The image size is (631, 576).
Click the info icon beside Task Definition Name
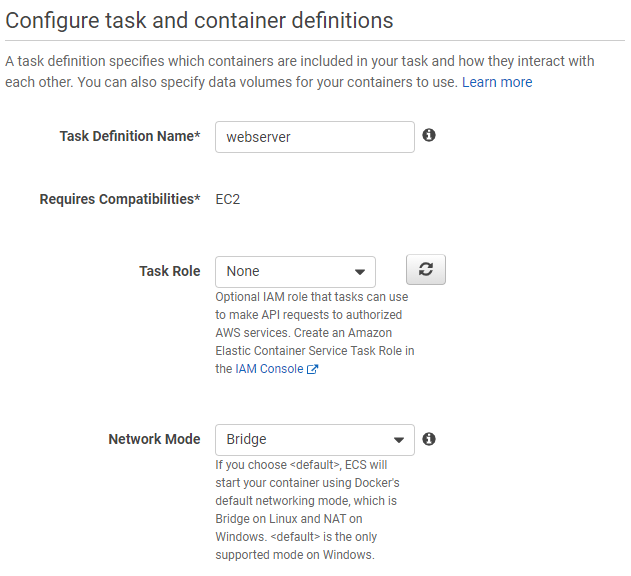[x=429, y=135]
